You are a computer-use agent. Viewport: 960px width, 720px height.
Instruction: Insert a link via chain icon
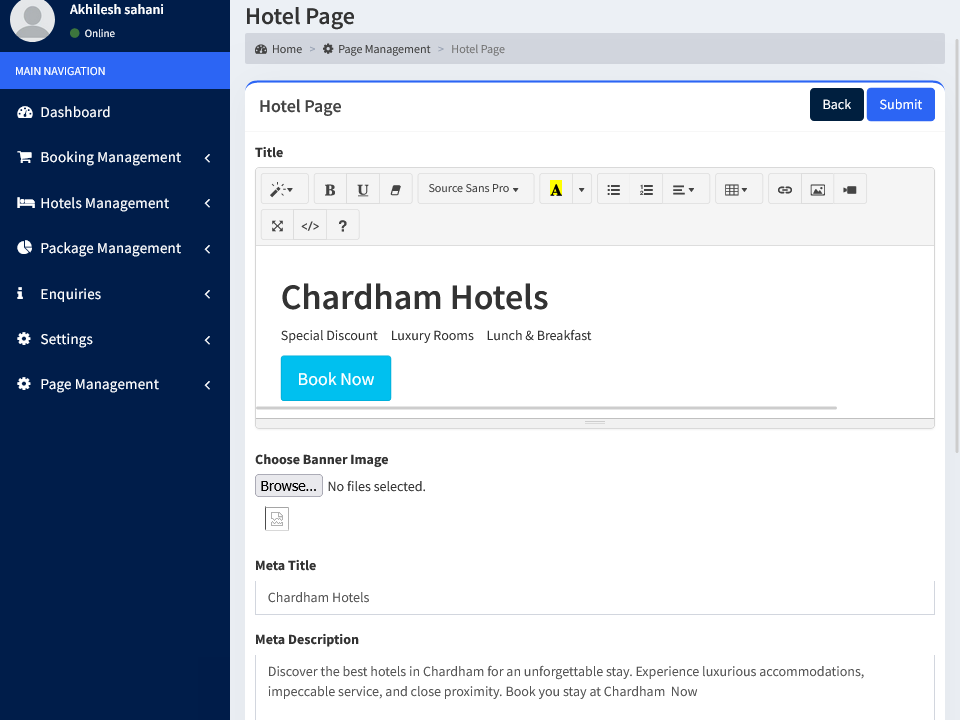click(785, 189)
